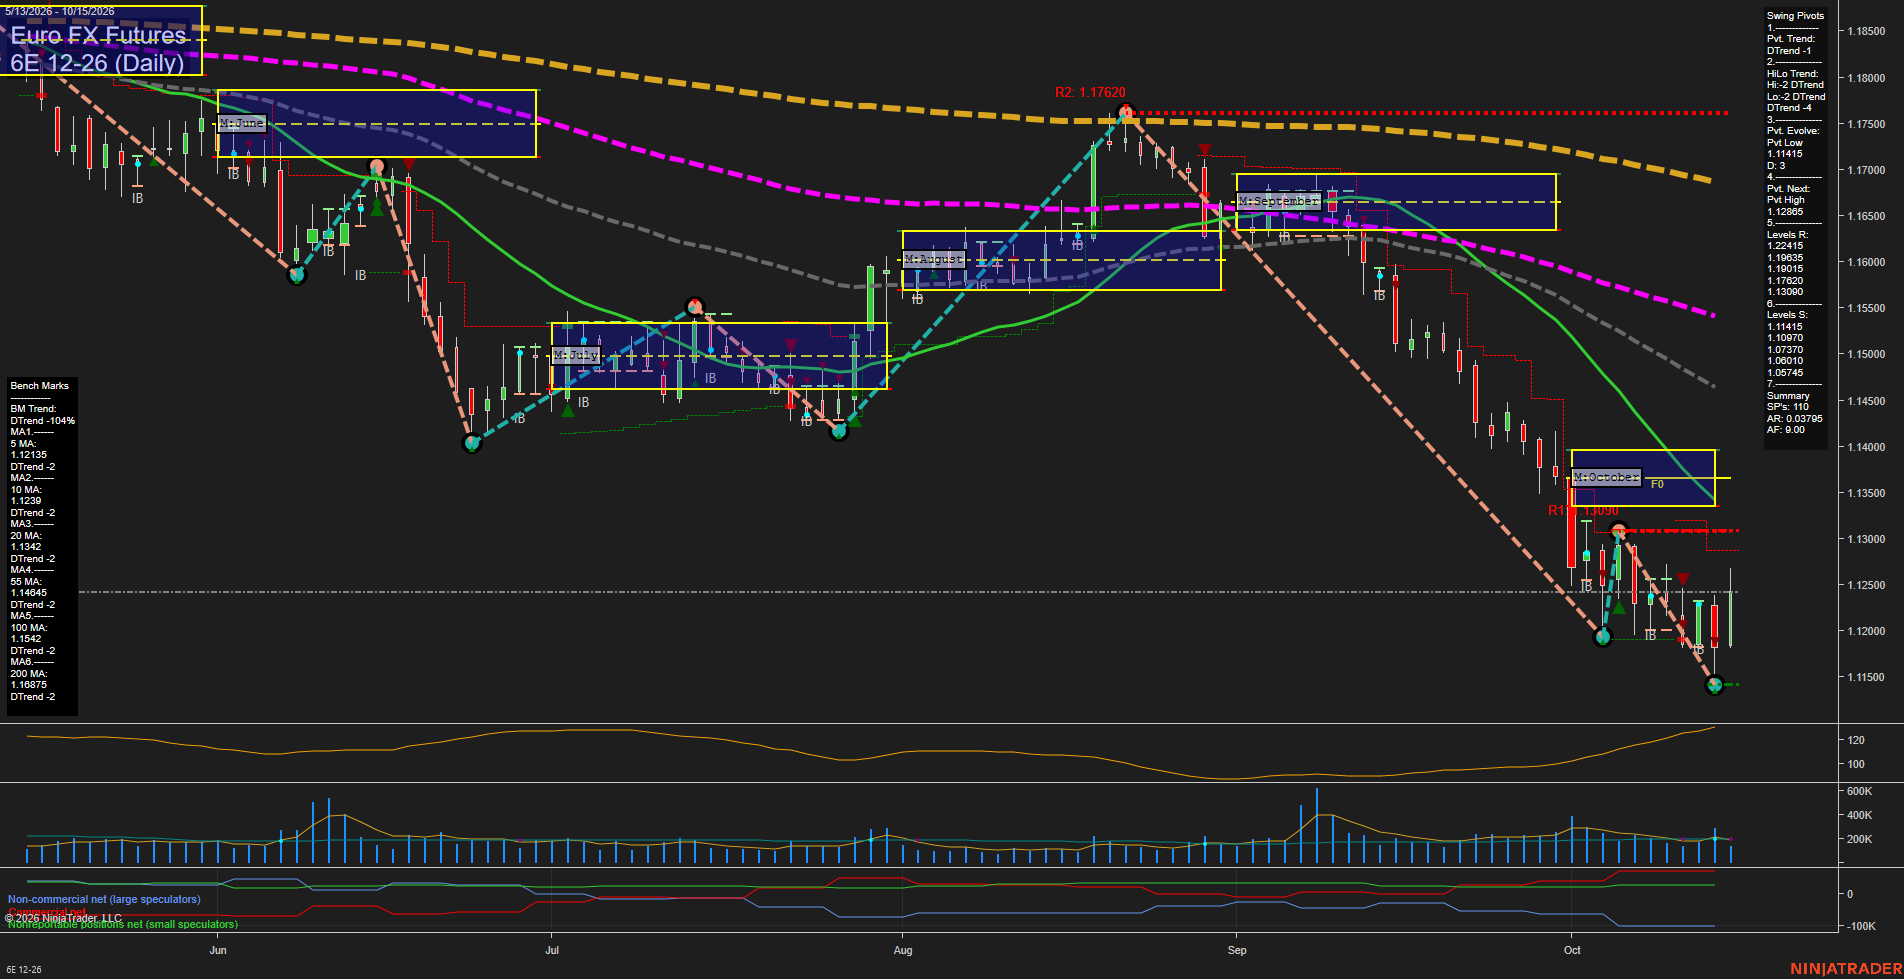Click the M:July monthly range label

pyautogui.click(x=575, y=355)
